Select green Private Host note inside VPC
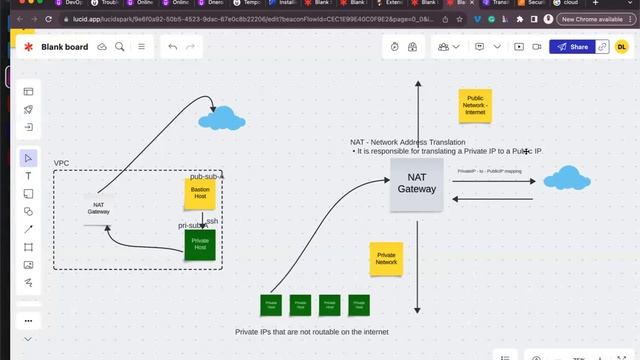This screenshot has height=360, width=640. pos(200,244)
